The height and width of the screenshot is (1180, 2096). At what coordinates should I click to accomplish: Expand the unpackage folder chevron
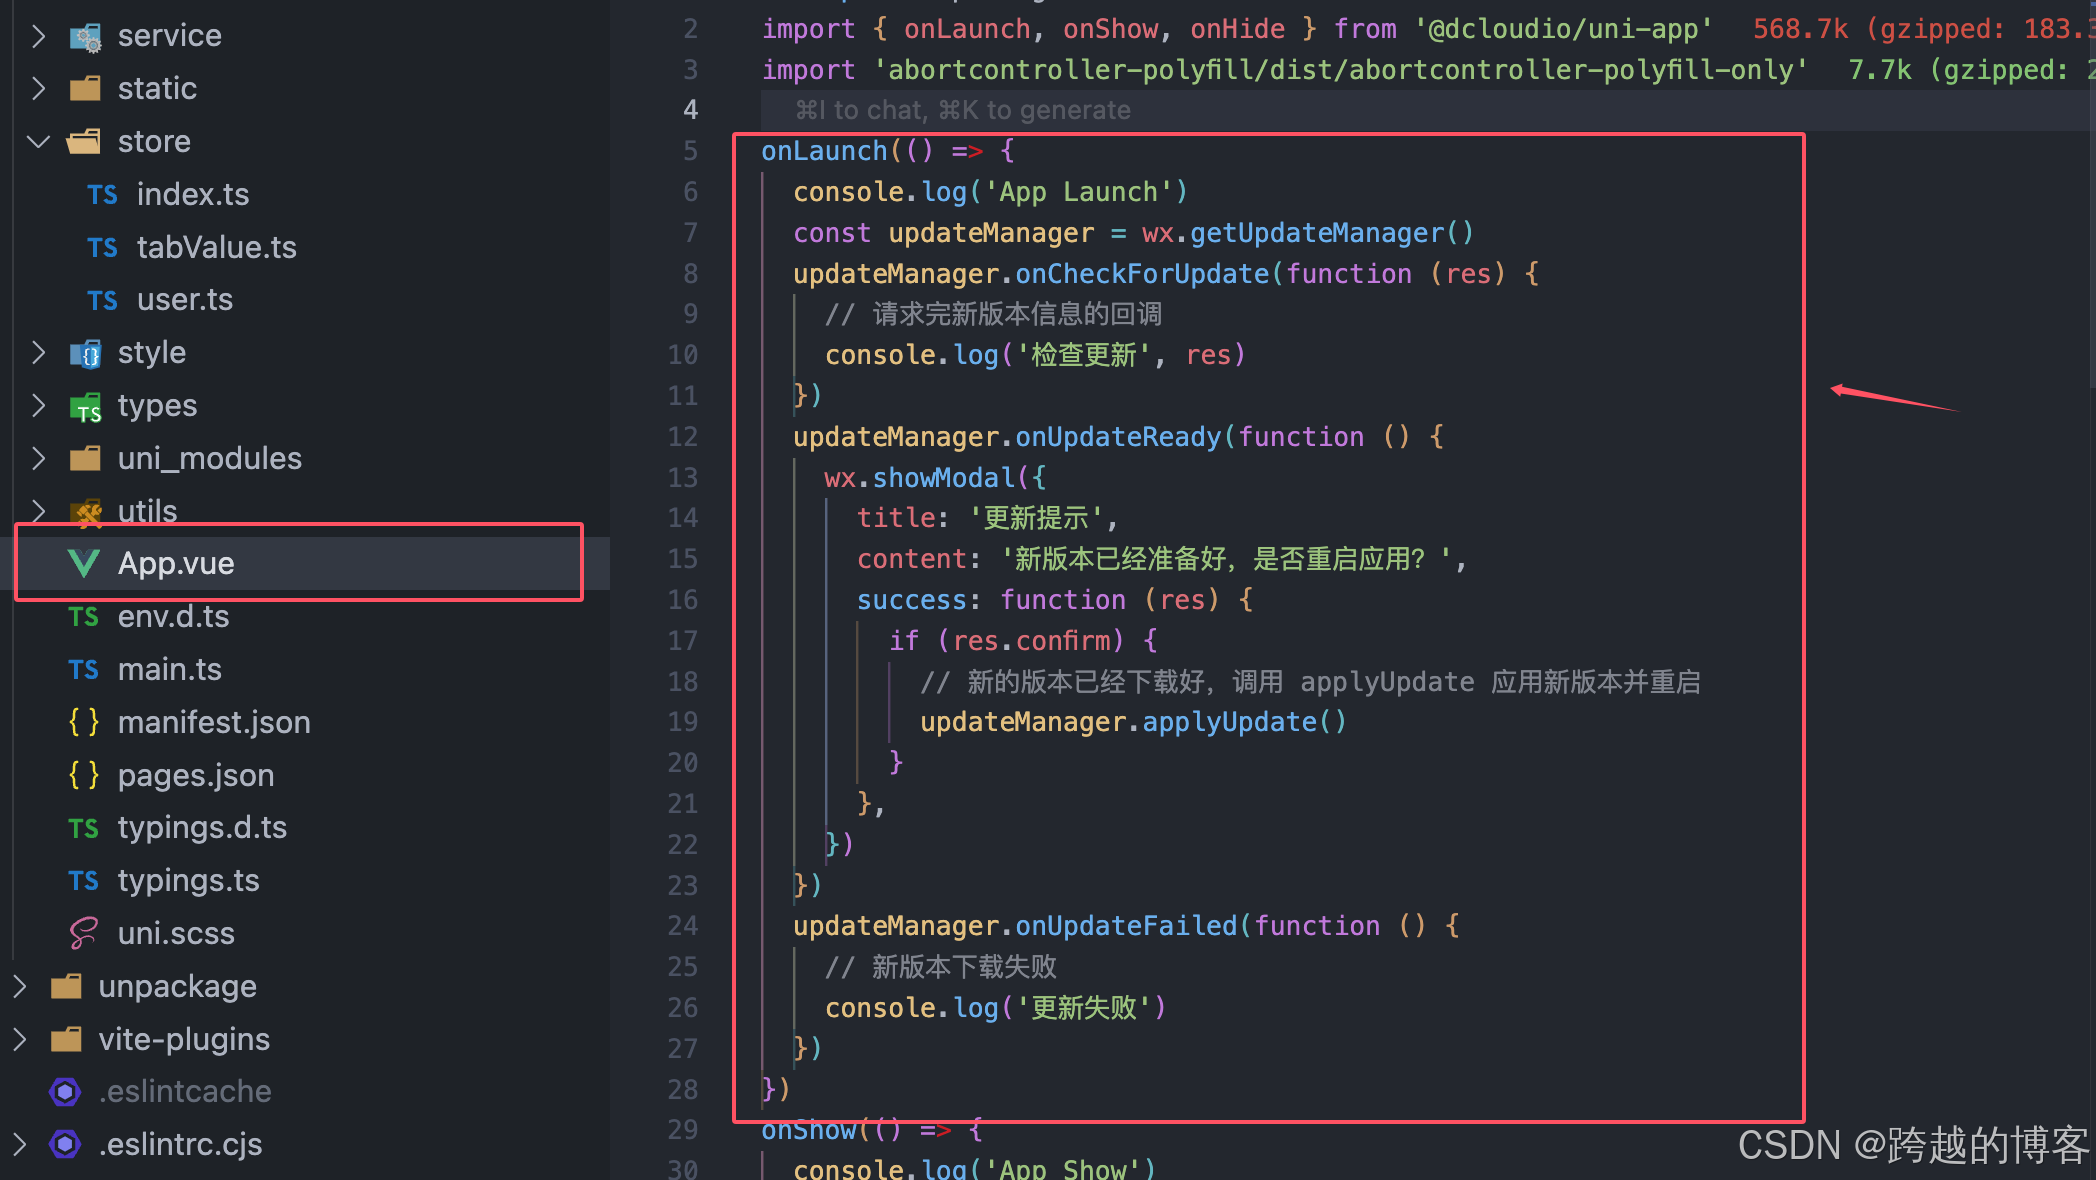click(x=19, y=987)
